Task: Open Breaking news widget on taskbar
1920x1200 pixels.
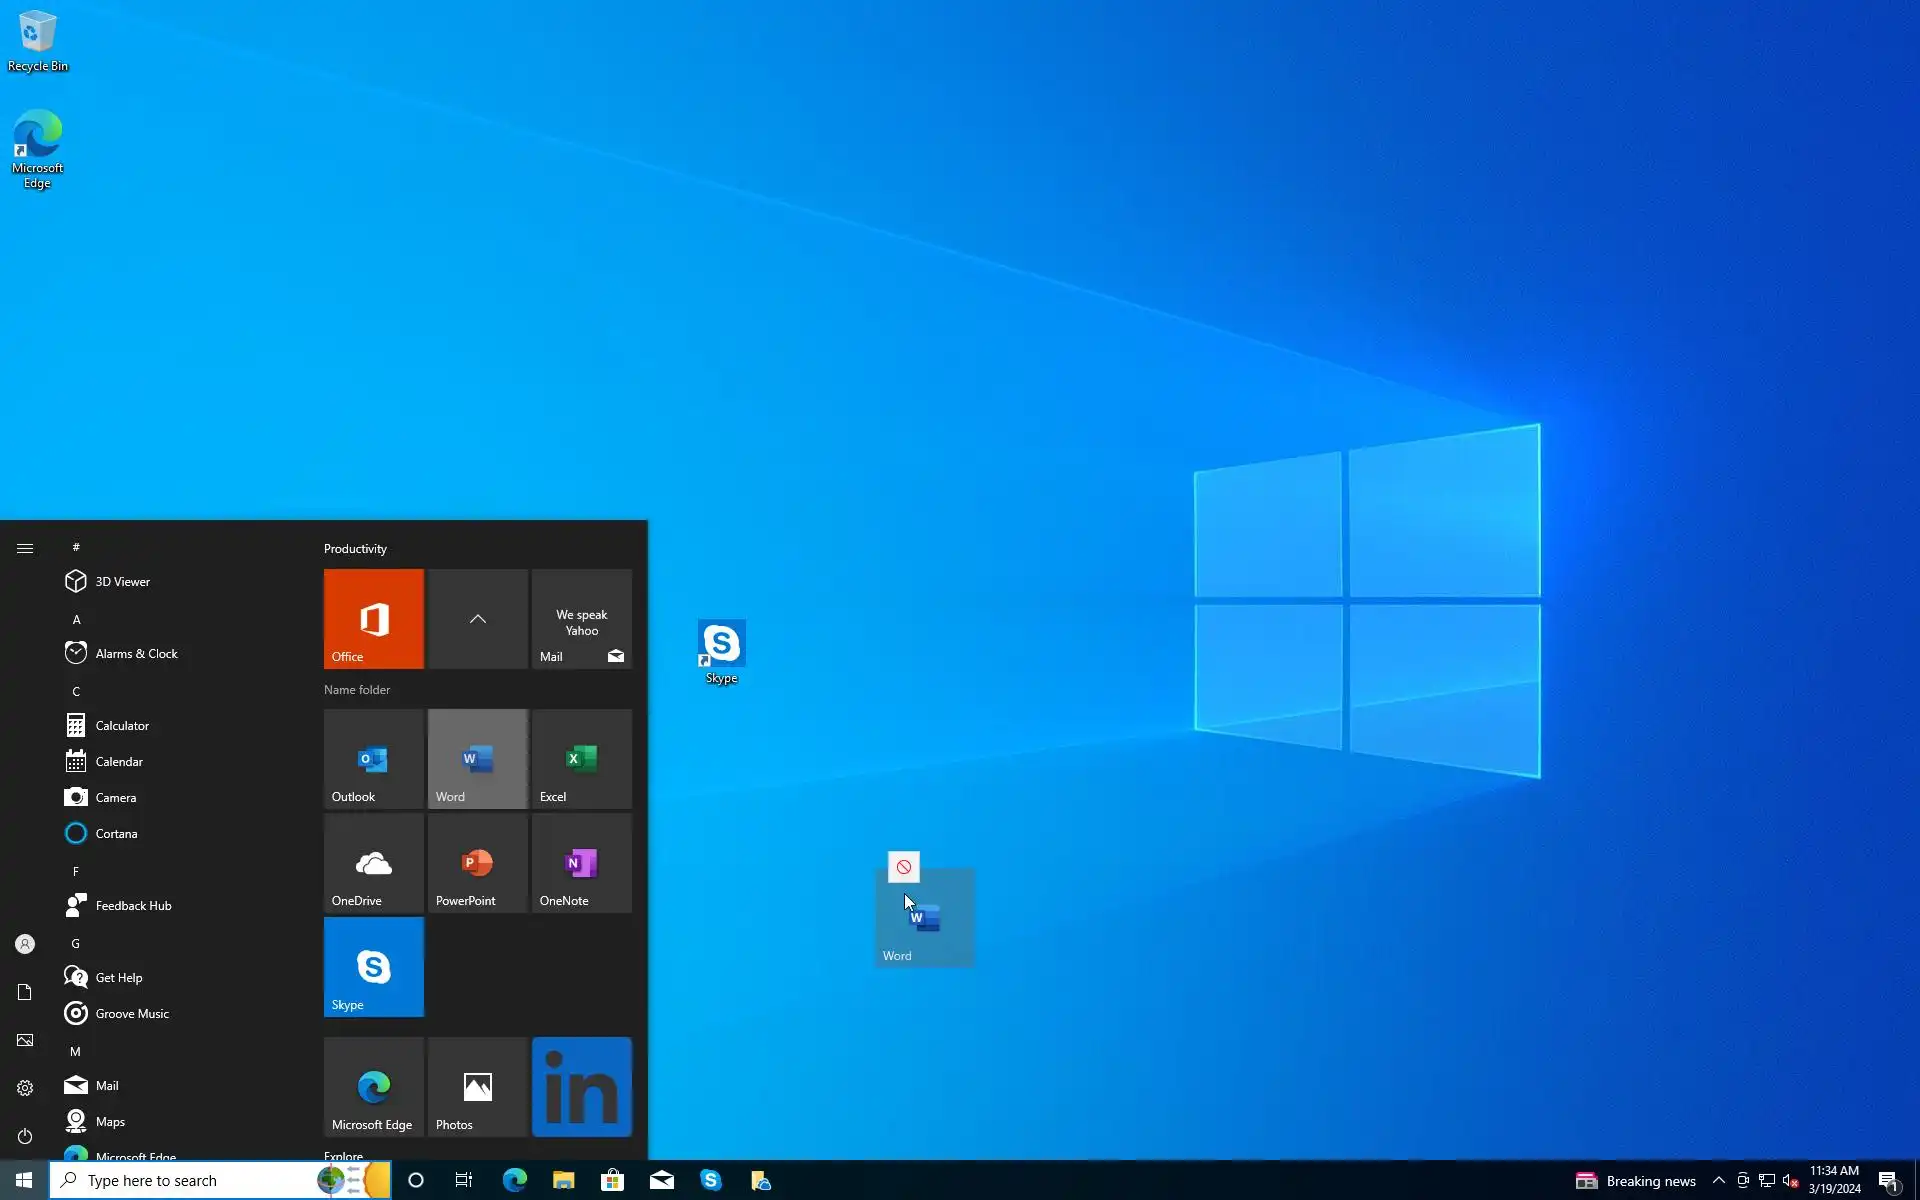Action: [1636, 1181]
